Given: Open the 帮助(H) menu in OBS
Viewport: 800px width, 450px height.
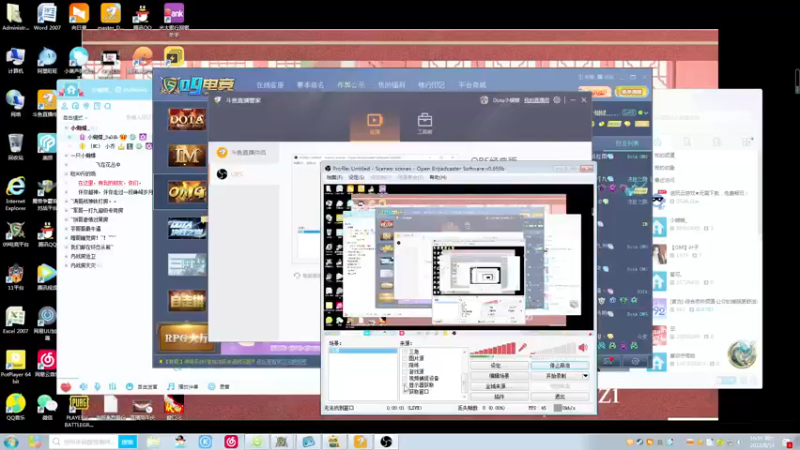Looking at the screenshot, I should pos(438,177).
